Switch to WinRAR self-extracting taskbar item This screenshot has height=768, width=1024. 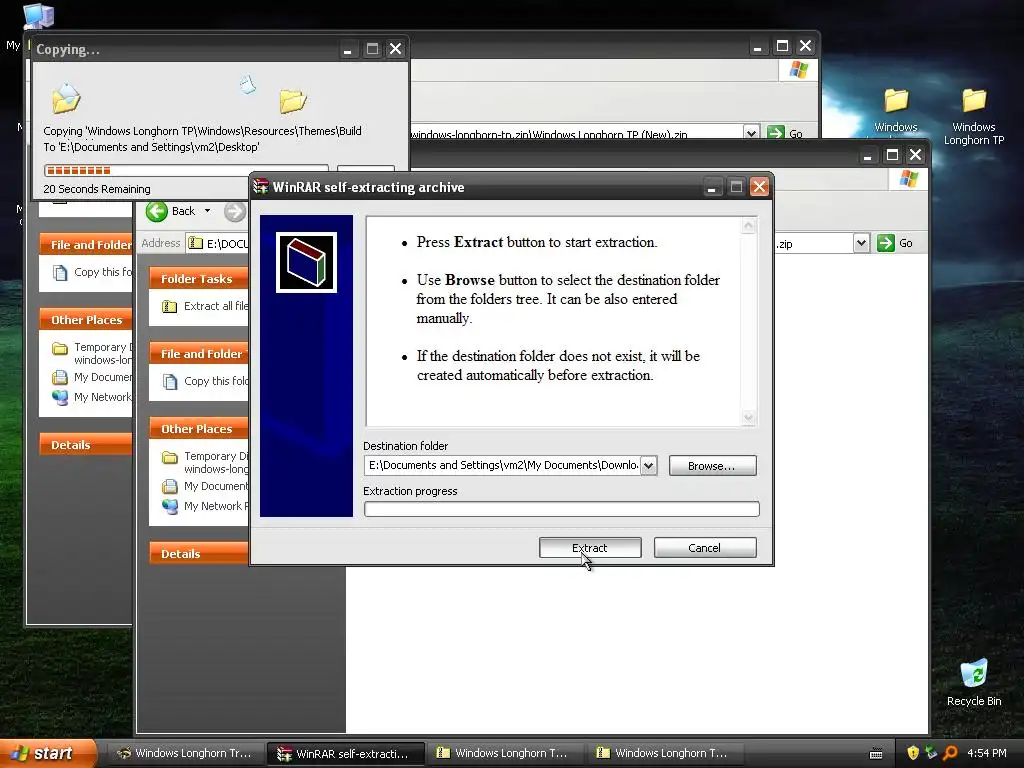tap(345, 753)
